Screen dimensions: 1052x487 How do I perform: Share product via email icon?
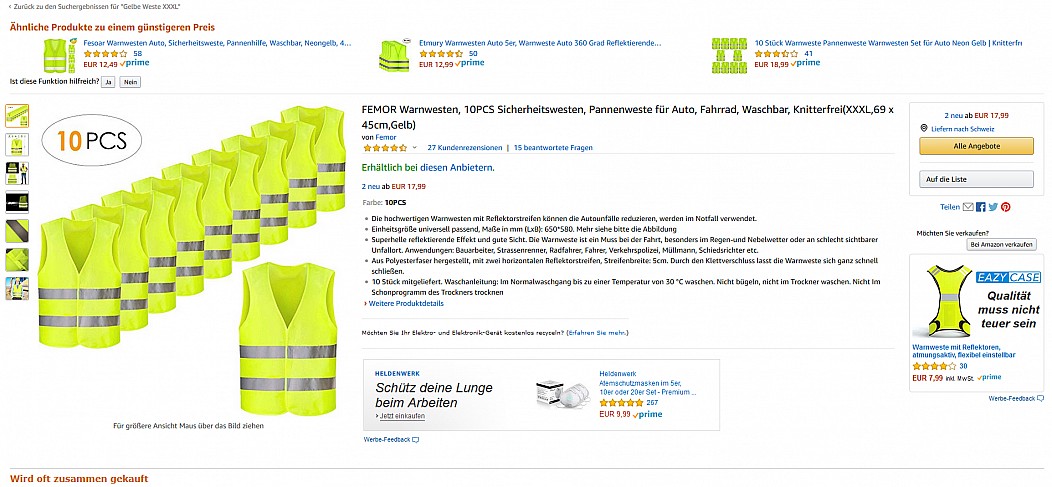coord(967,207)
